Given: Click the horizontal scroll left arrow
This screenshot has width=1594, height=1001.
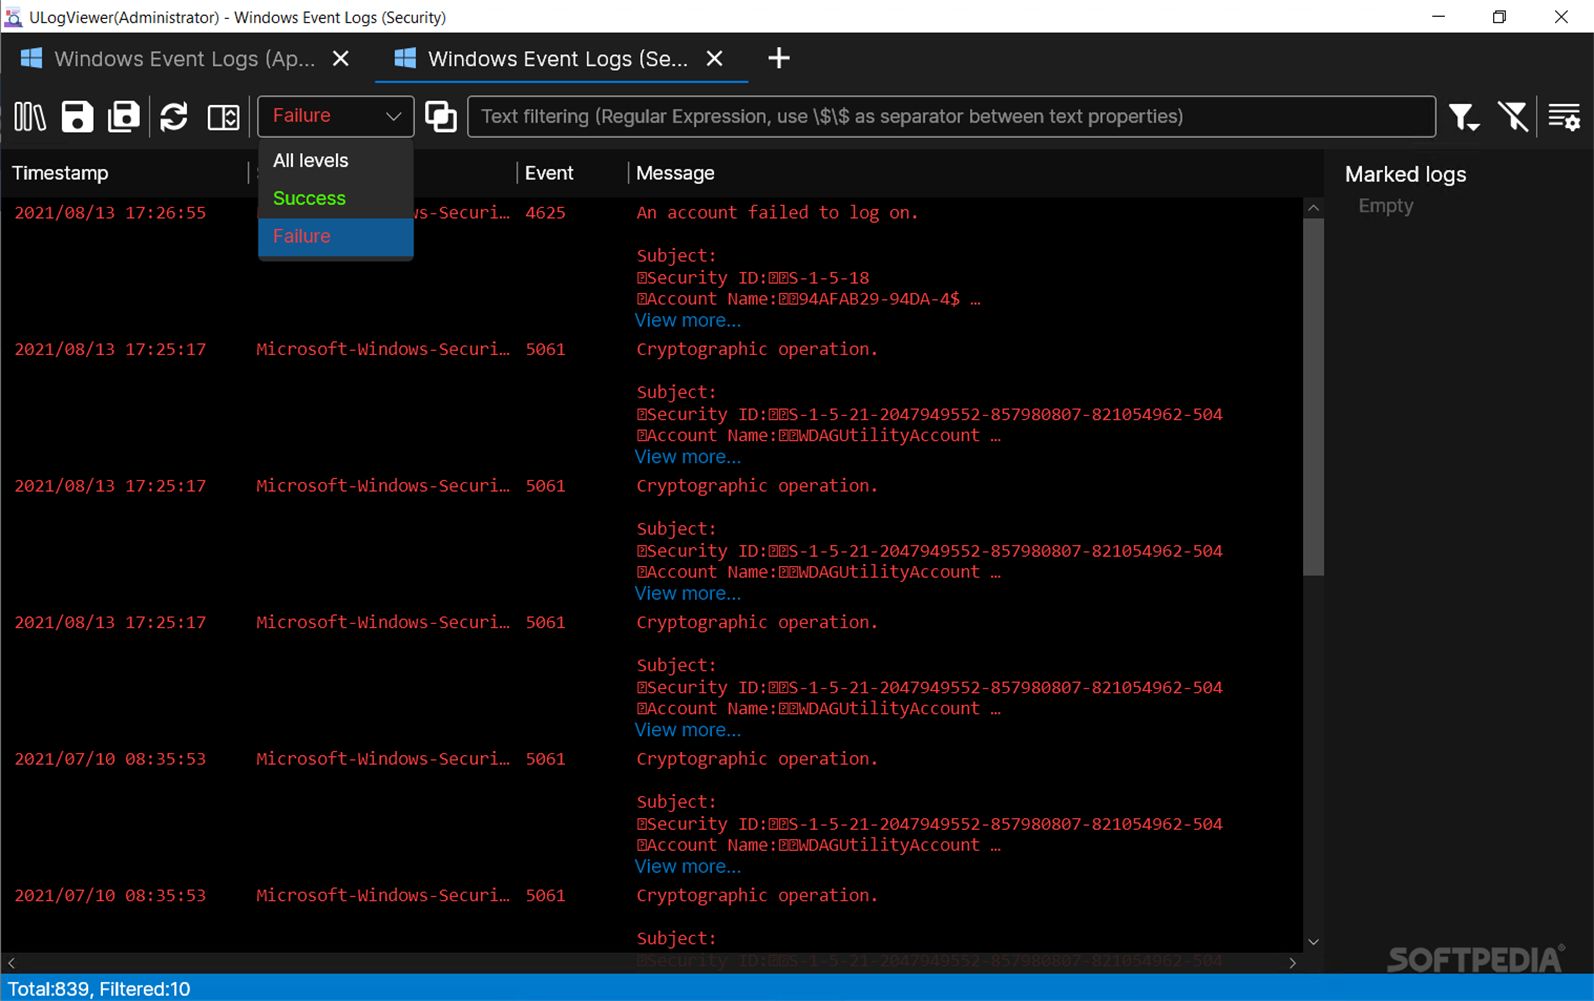Looking at the screenshot, I should pyautogui.click(x=11, y=963).
